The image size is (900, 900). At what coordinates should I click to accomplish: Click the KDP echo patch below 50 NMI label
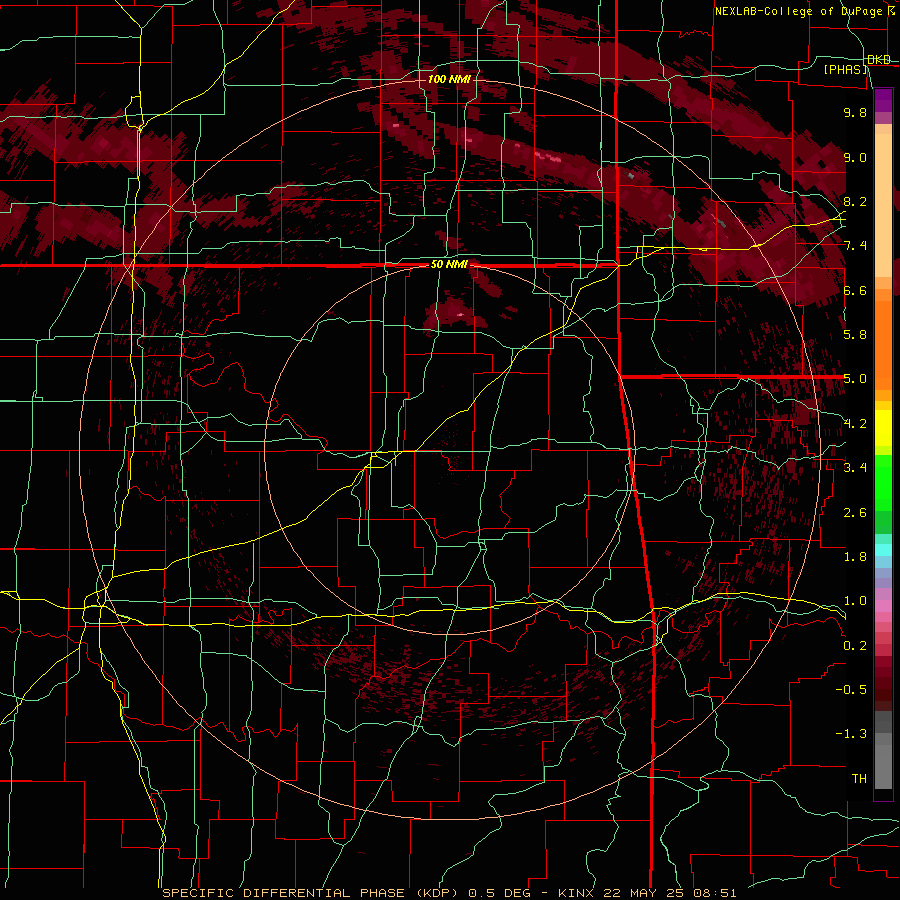point(456,315)
